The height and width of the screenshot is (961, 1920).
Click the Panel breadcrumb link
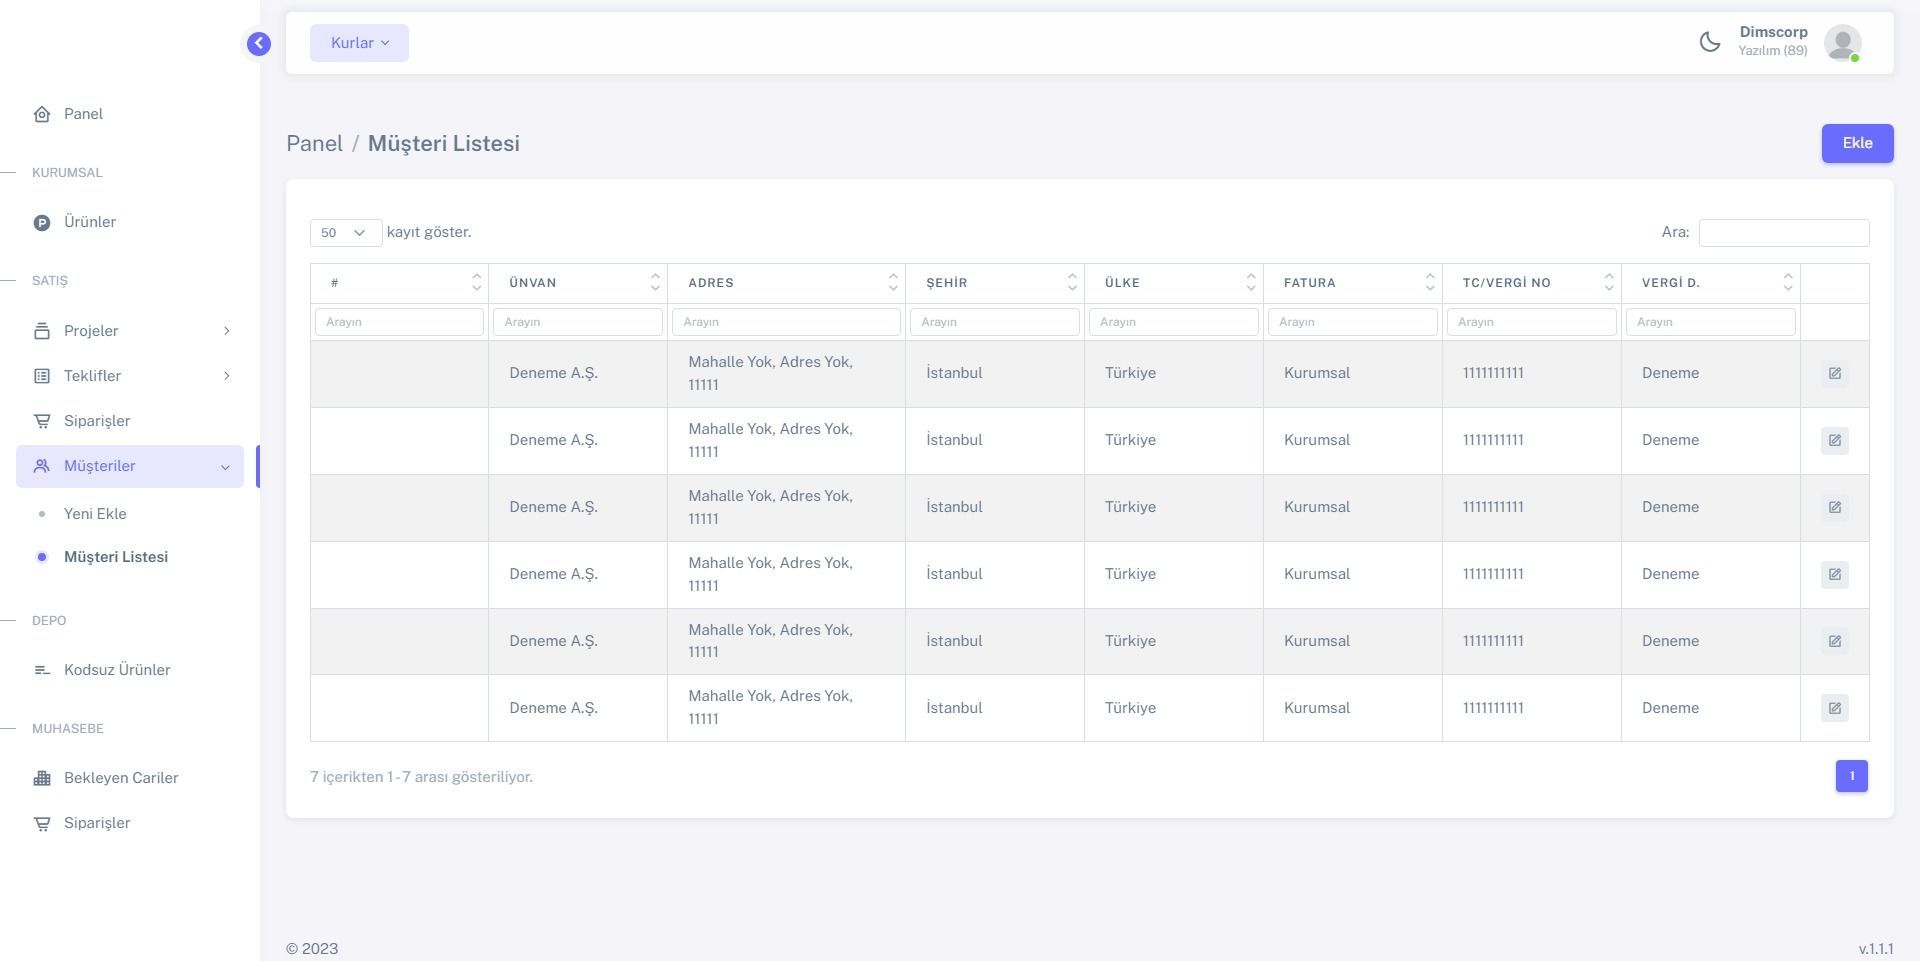[314, 143]
